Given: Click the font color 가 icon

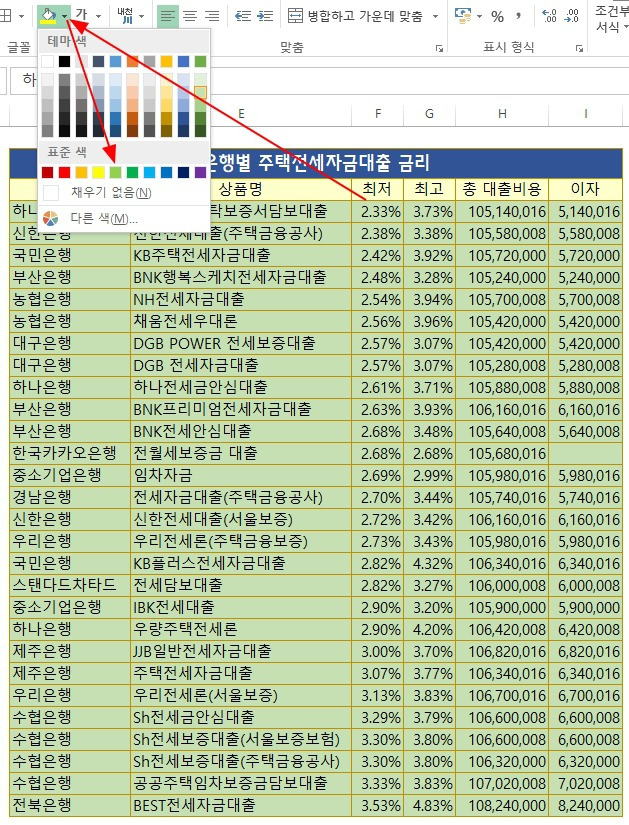Looking at the screenshot, I should [82, 15].
